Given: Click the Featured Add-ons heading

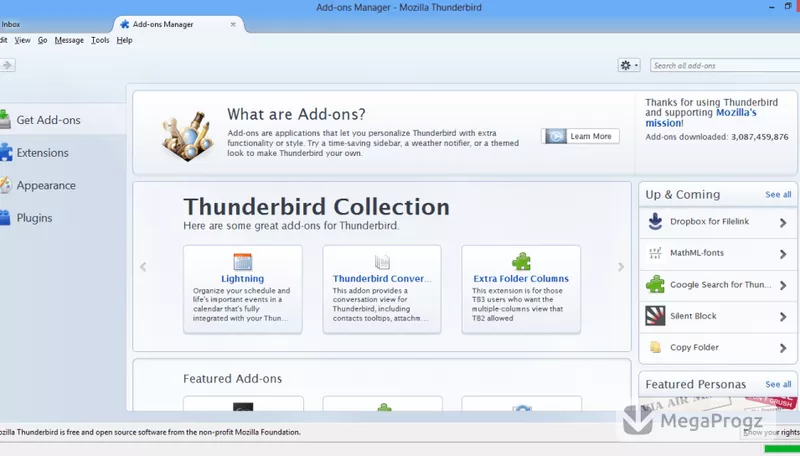Looking at the screenshot, I should pyautogui.click(x=232, y=378).
